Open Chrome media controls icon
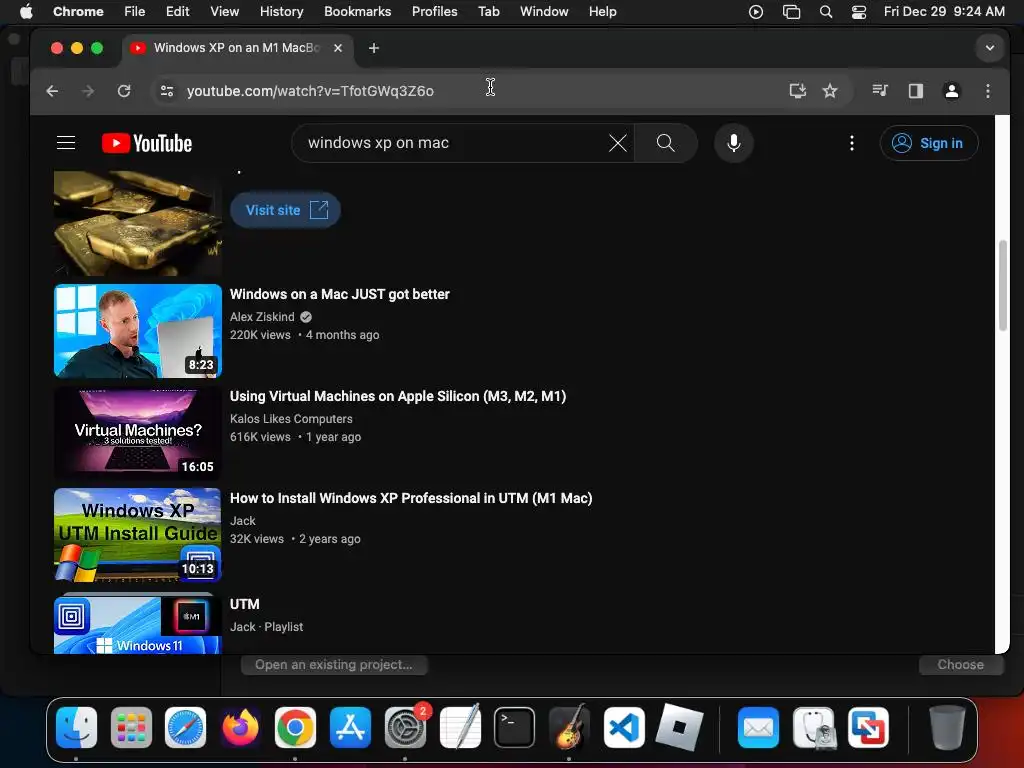1024x768 pixels. (x=880, y=91)
